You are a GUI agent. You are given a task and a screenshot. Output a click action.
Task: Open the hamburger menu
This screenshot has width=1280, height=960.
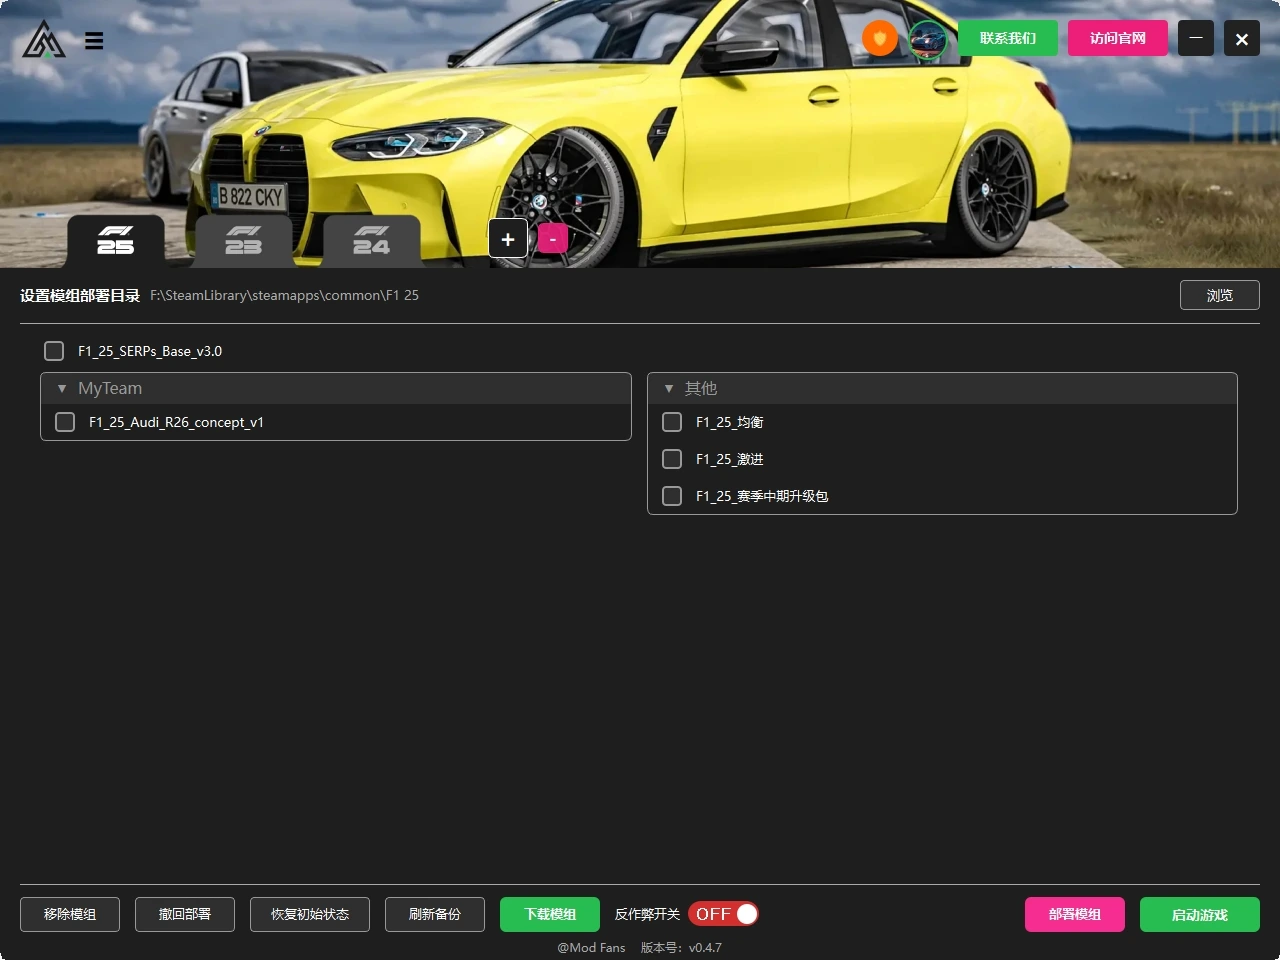(94, 41)
